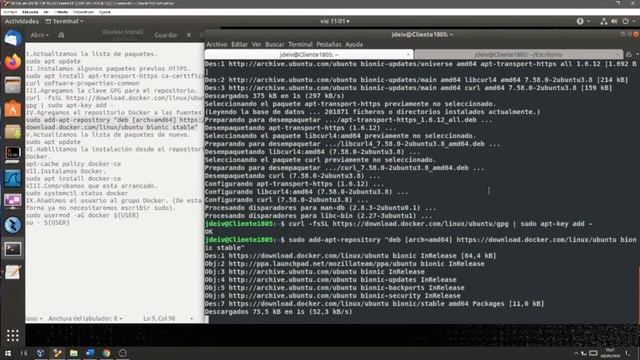
Task: Click the "OK" output line in terminal
Action: click(x=209, y=231)
